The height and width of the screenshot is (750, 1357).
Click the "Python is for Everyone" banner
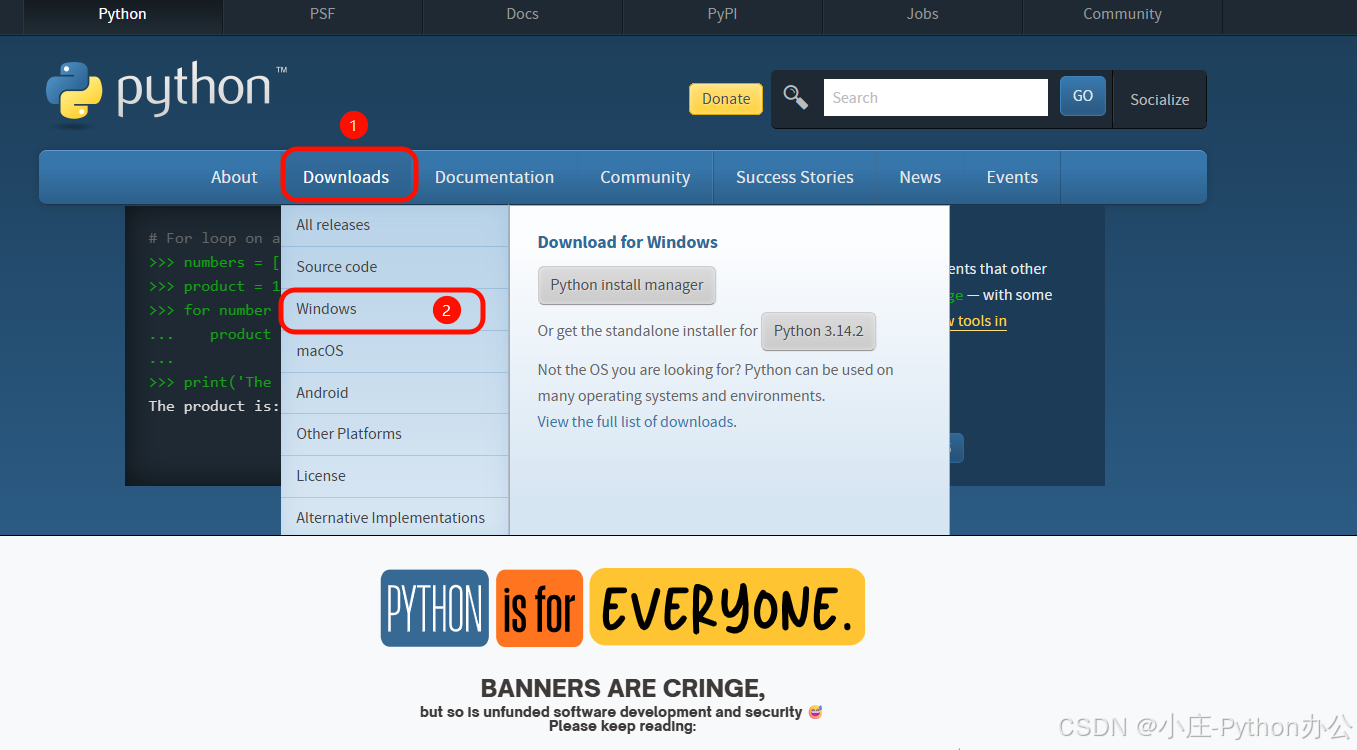622,607
